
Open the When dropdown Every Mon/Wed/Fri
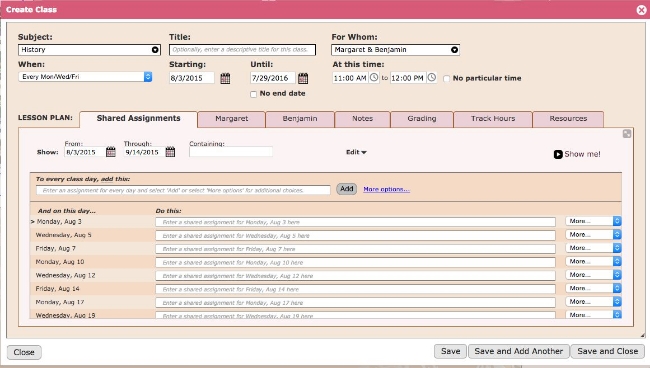click(x=85, y=77)
